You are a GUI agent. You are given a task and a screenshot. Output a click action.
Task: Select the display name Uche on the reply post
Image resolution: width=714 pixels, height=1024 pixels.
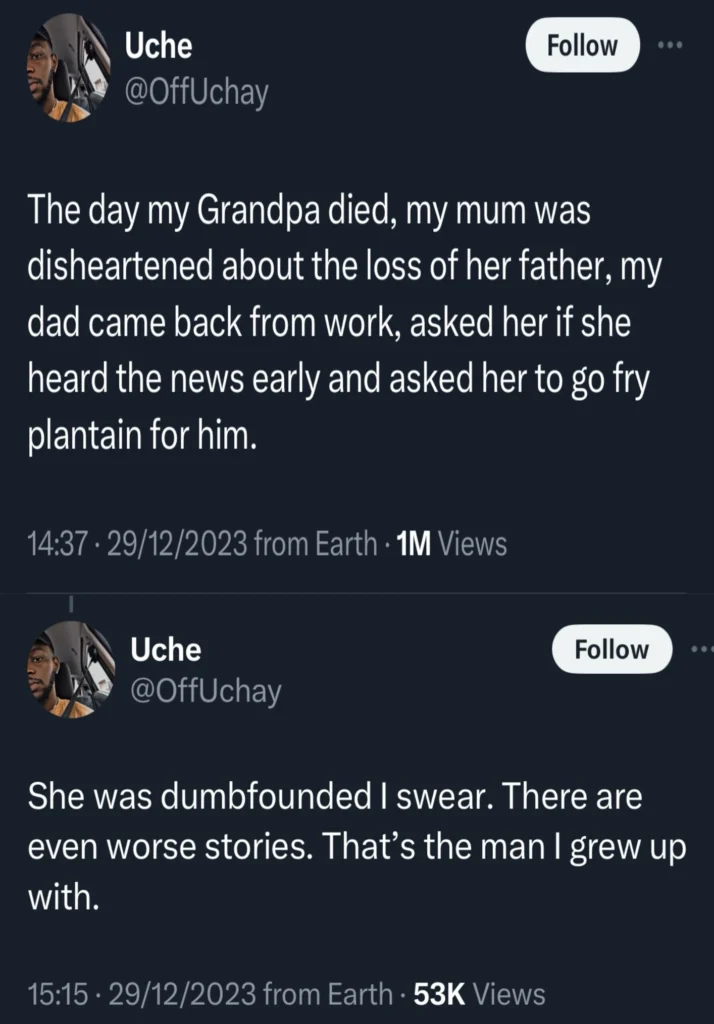(167, 649)
